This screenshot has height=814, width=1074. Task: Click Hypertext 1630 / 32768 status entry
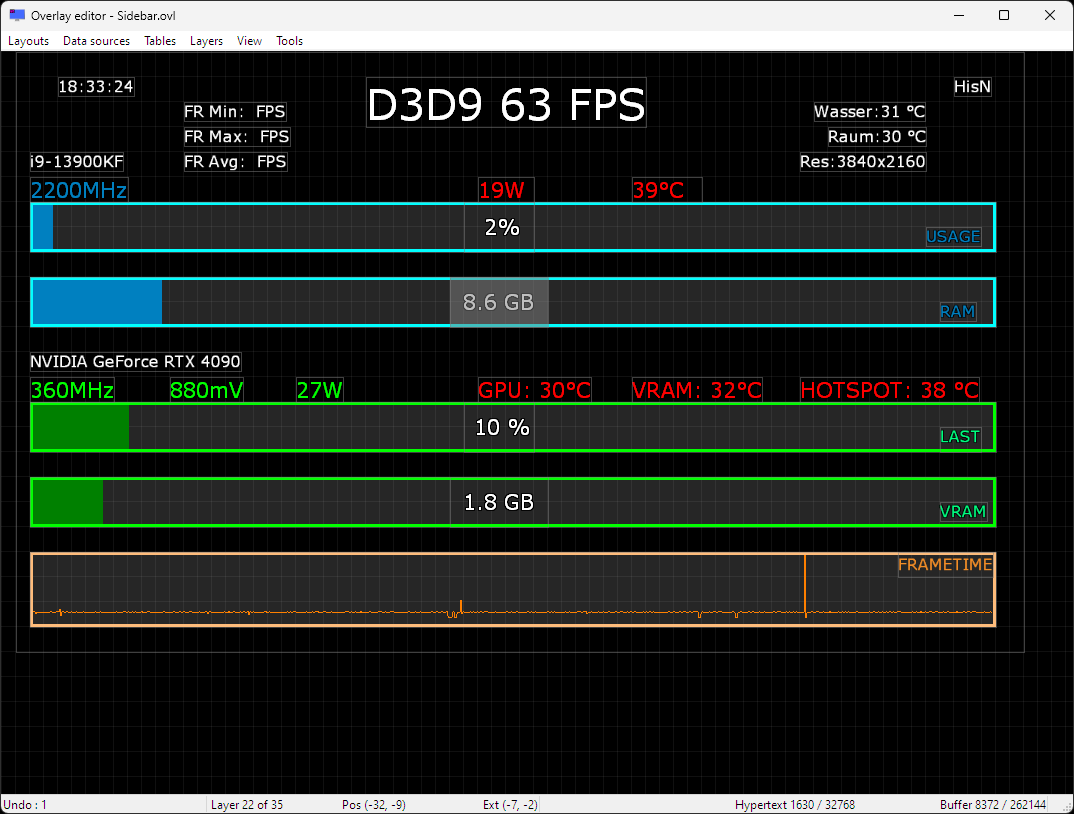point(795,804)
